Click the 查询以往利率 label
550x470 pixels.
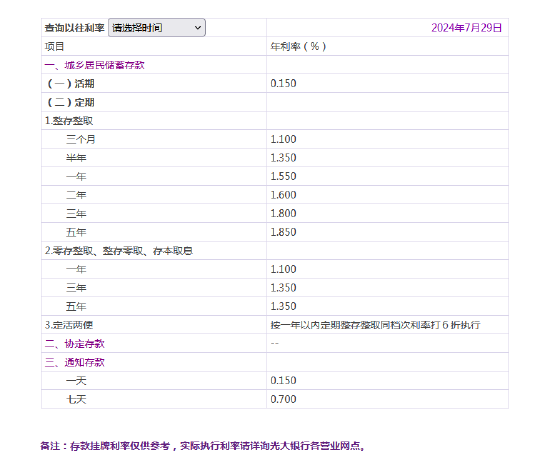point(75,28)
